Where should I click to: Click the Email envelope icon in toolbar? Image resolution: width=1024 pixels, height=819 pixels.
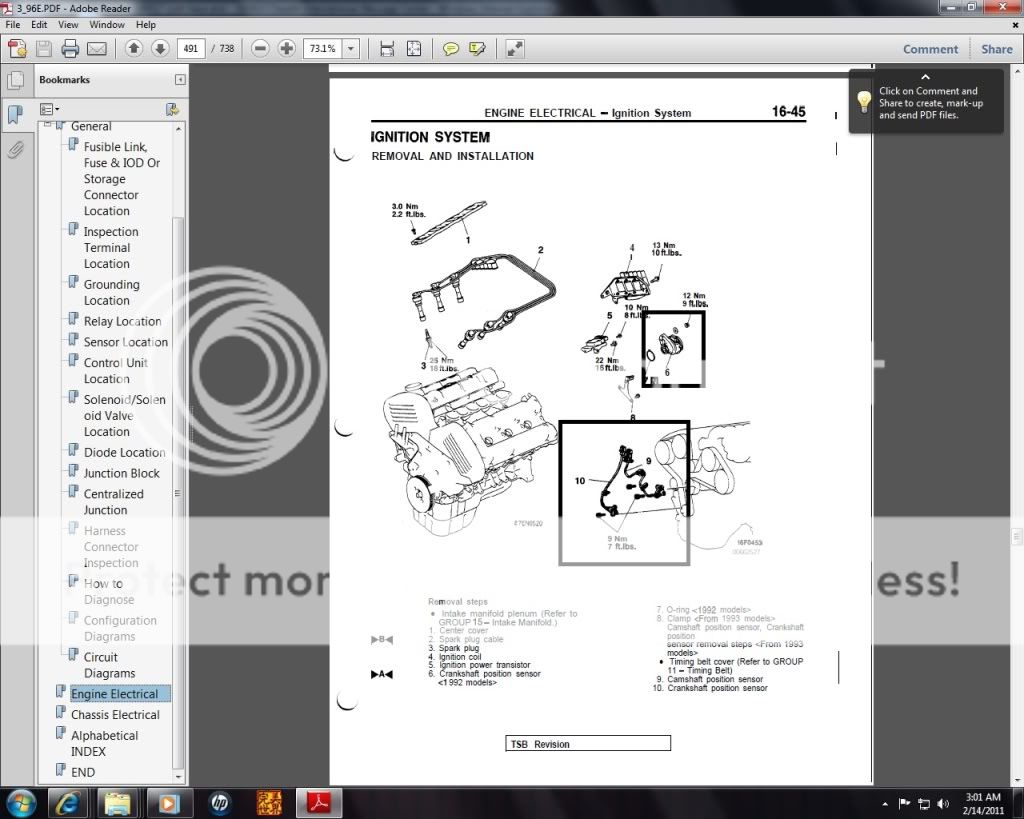click(97, 48)
